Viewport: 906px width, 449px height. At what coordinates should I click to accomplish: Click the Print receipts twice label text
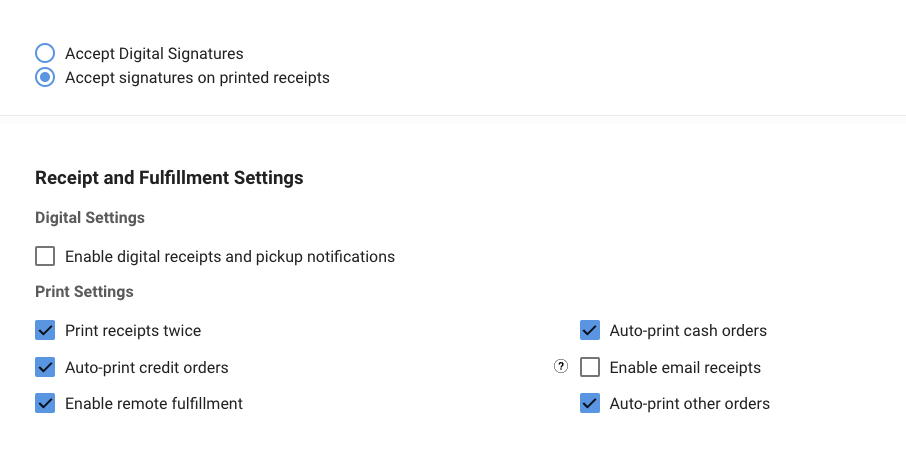[133, 331]
